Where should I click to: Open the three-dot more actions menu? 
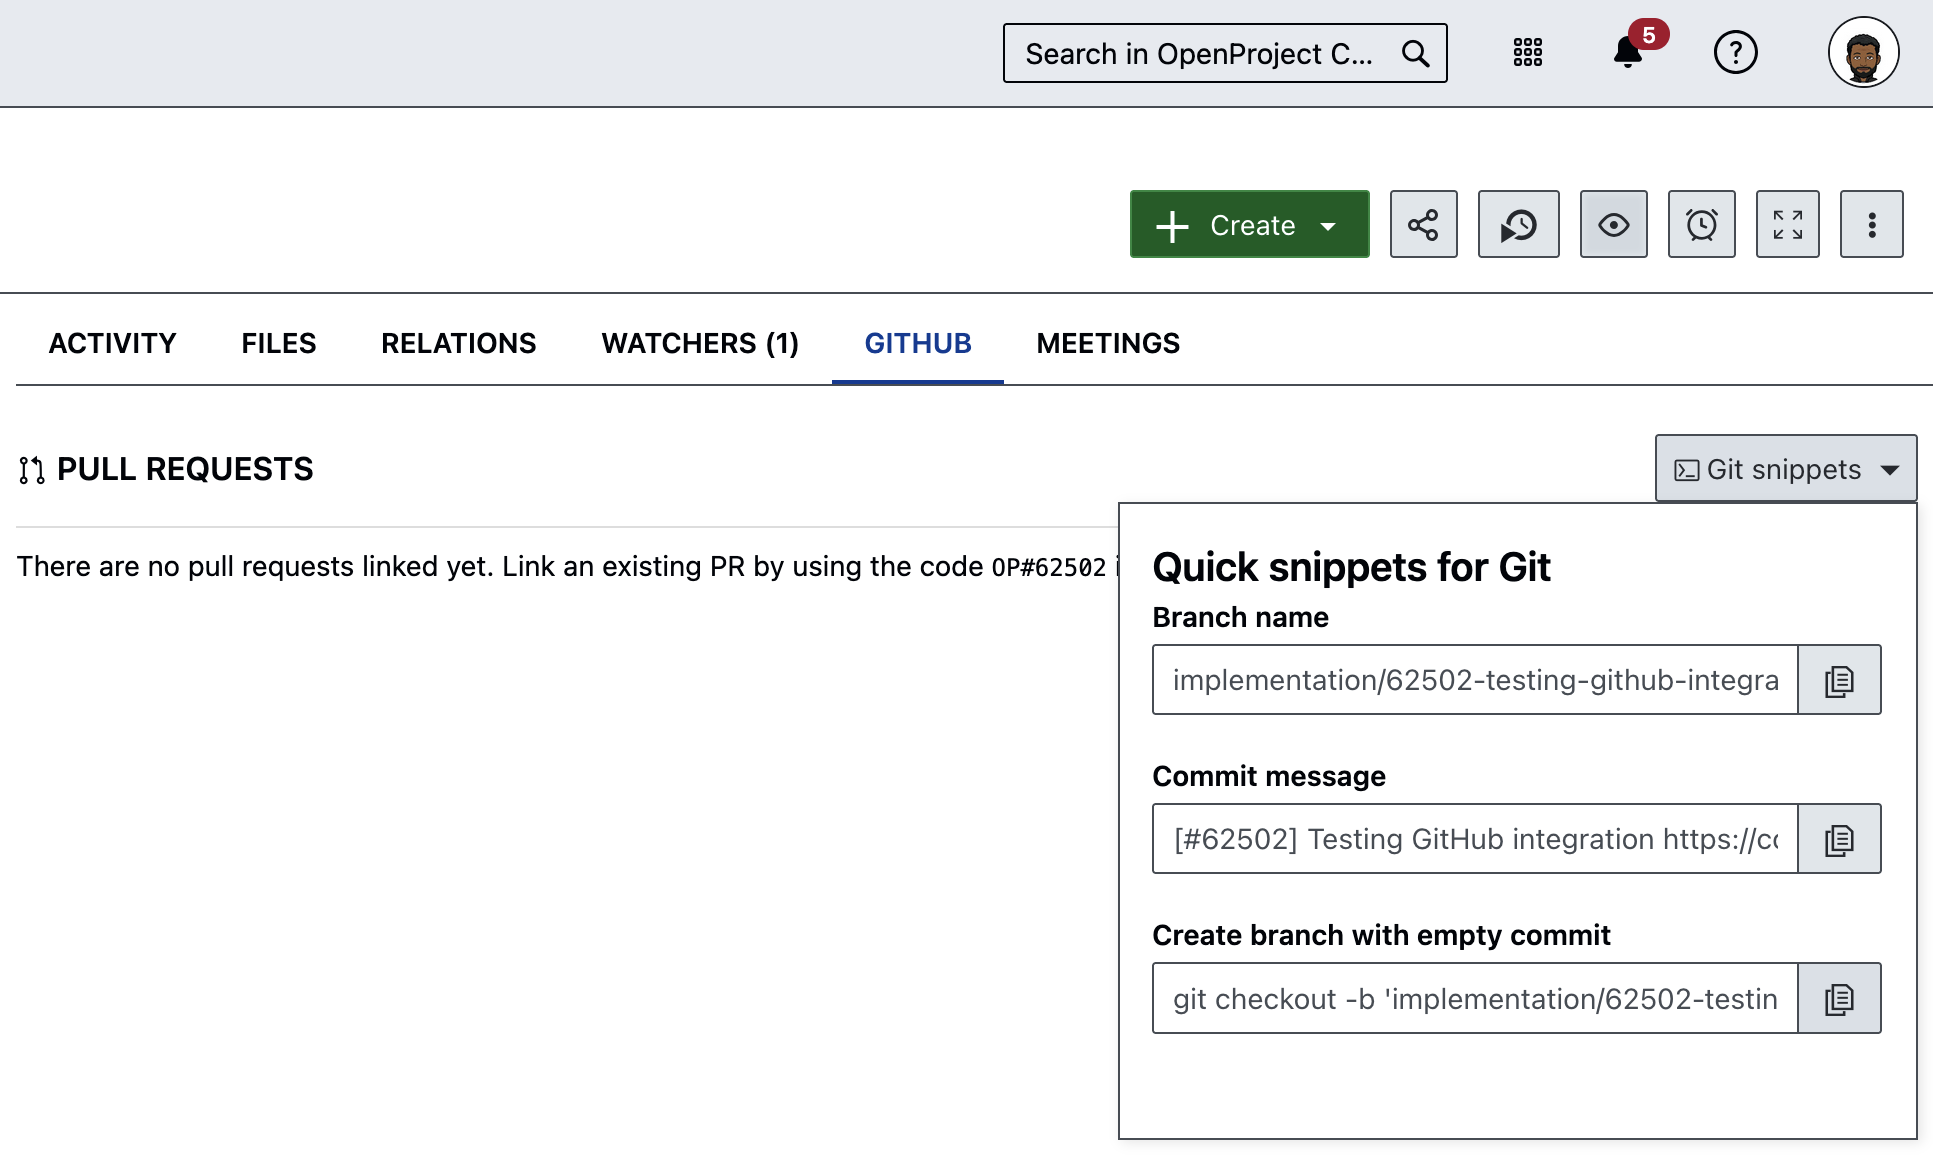(x=1871, y=225)
